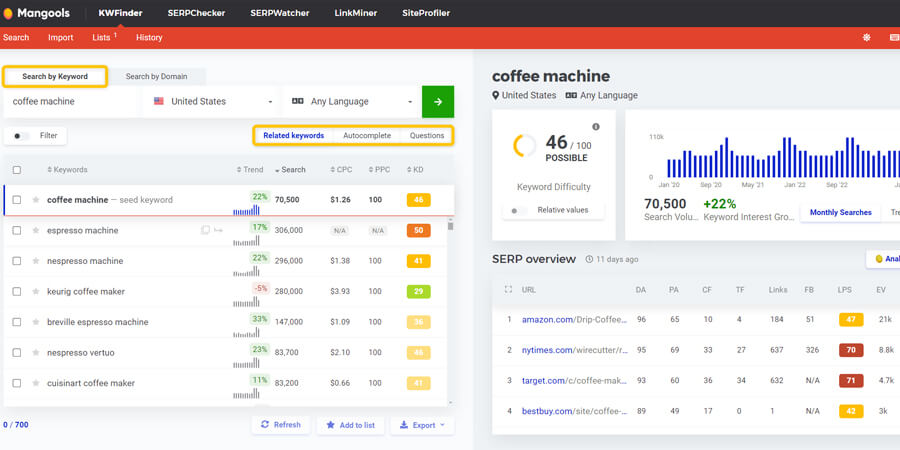The width and height of the screenshot is (900, 450).
Task: Click the expand icon beside URL header
Action: pos(508,290)
